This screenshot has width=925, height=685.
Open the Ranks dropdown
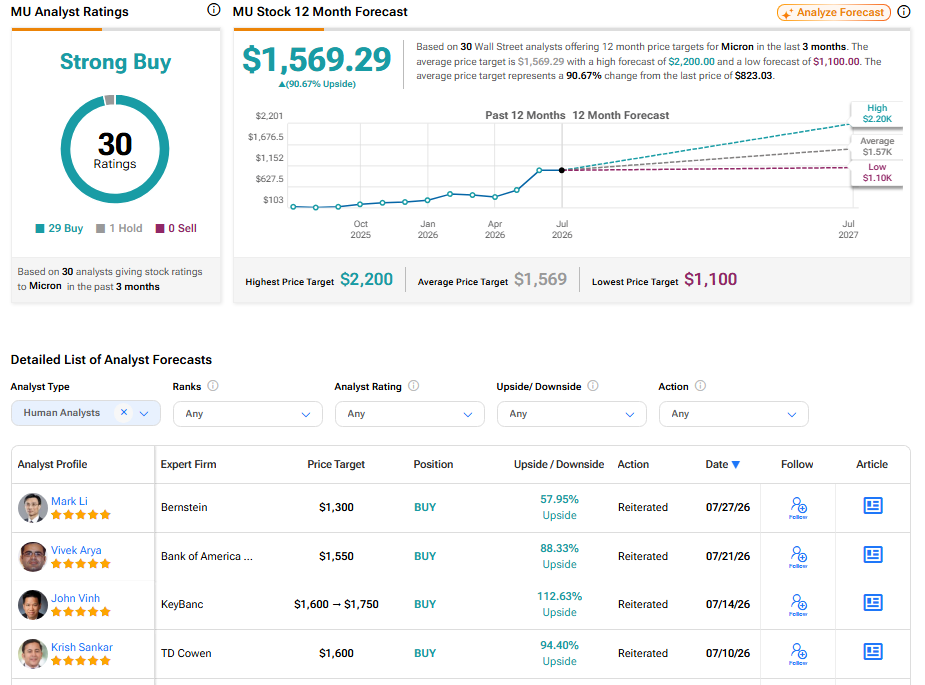point(248,414)
